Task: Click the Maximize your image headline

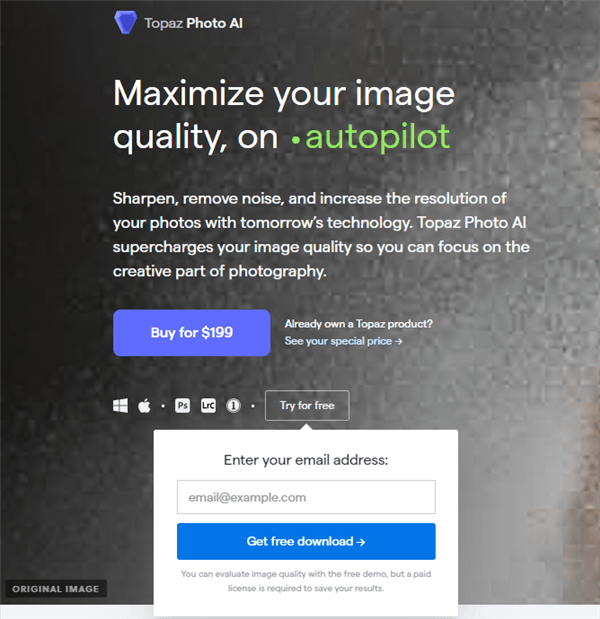Action: pos(284,94)
